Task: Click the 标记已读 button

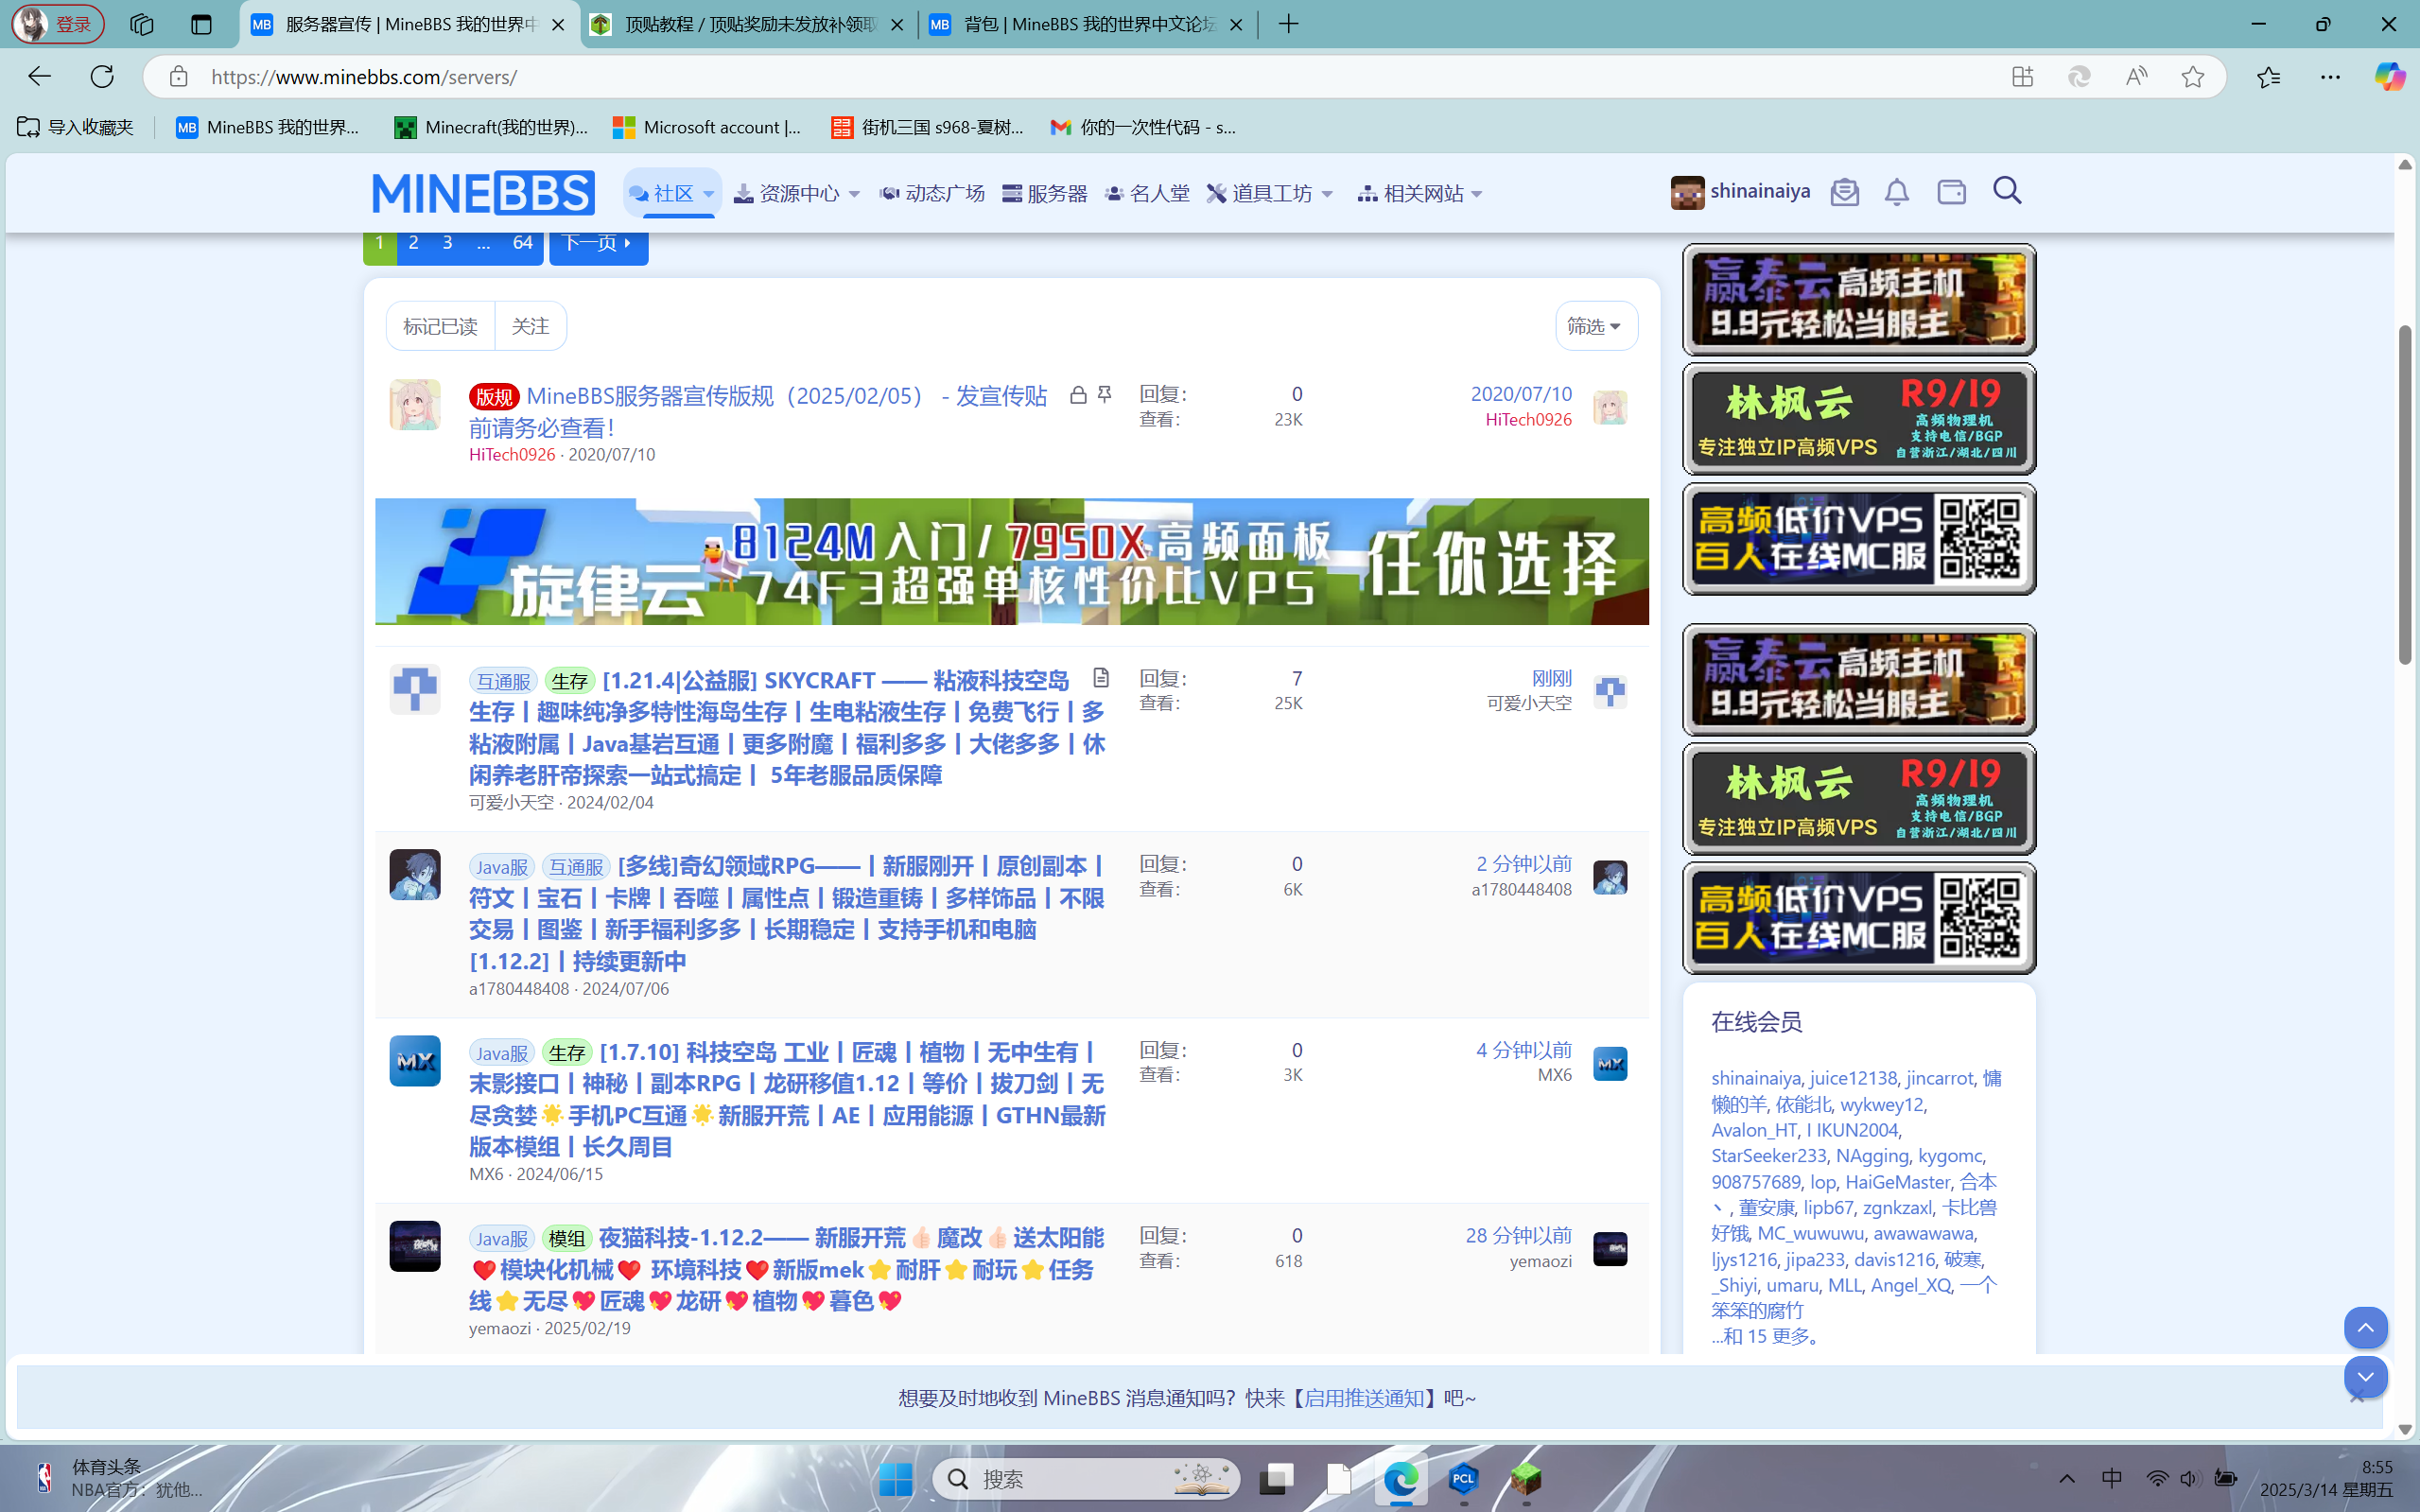Action: point(440,326)
